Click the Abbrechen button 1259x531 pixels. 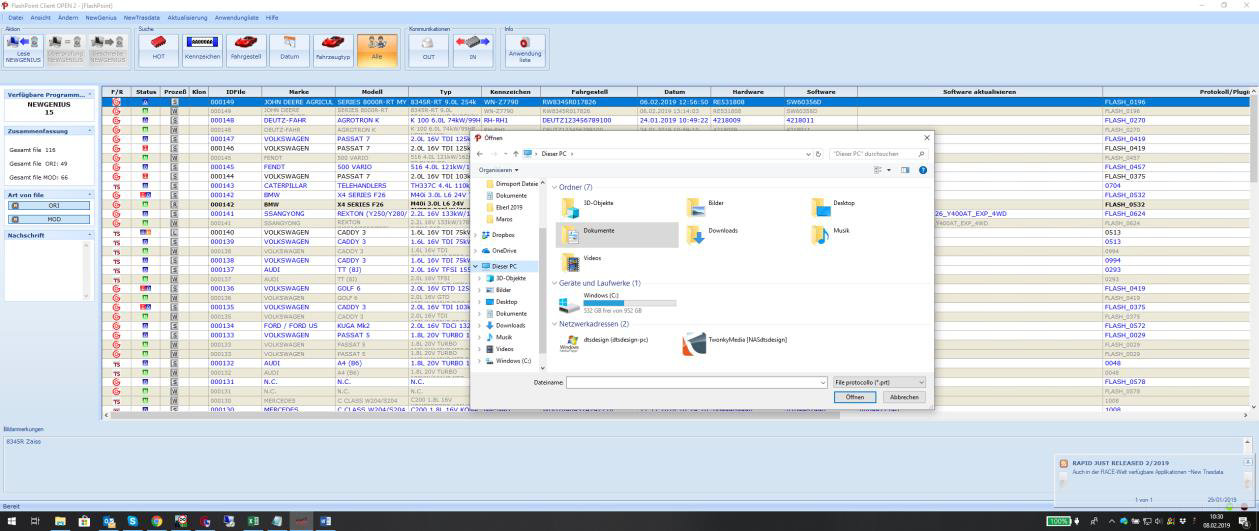pyautogui.click(x=903, y=397)
